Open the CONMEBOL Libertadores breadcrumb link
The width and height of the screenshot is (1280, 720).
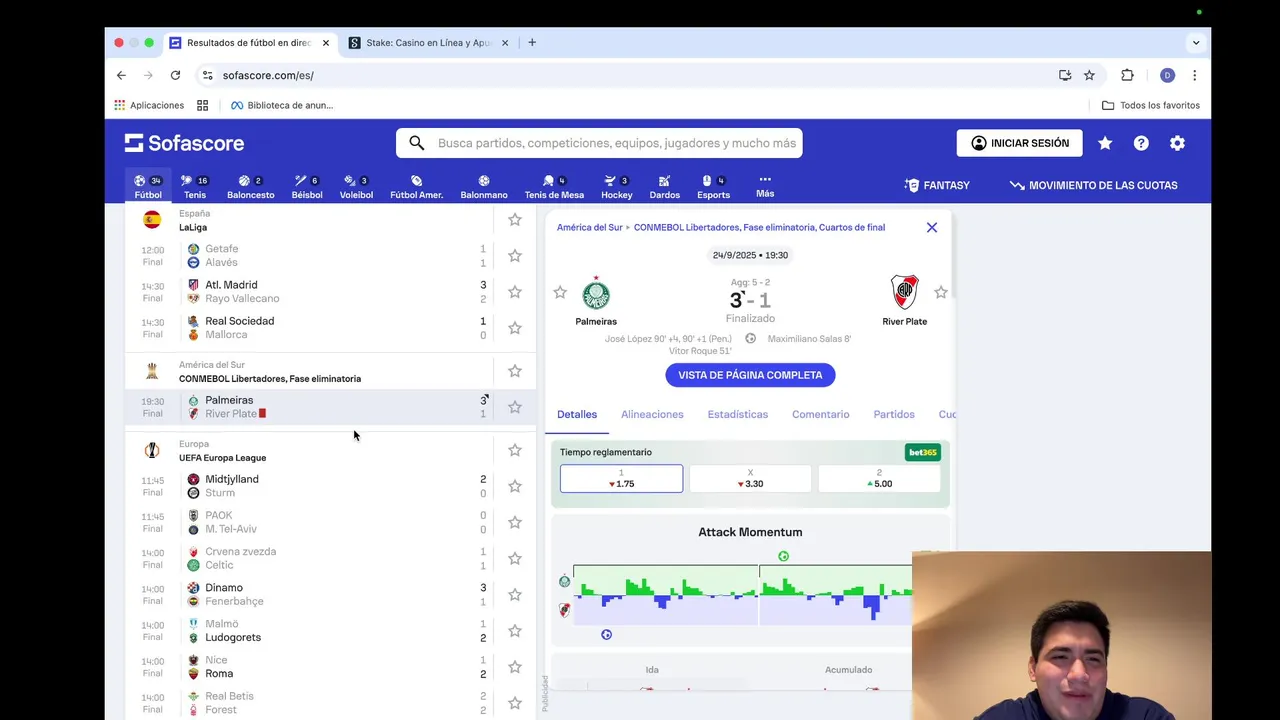click(x=759, y=227)
